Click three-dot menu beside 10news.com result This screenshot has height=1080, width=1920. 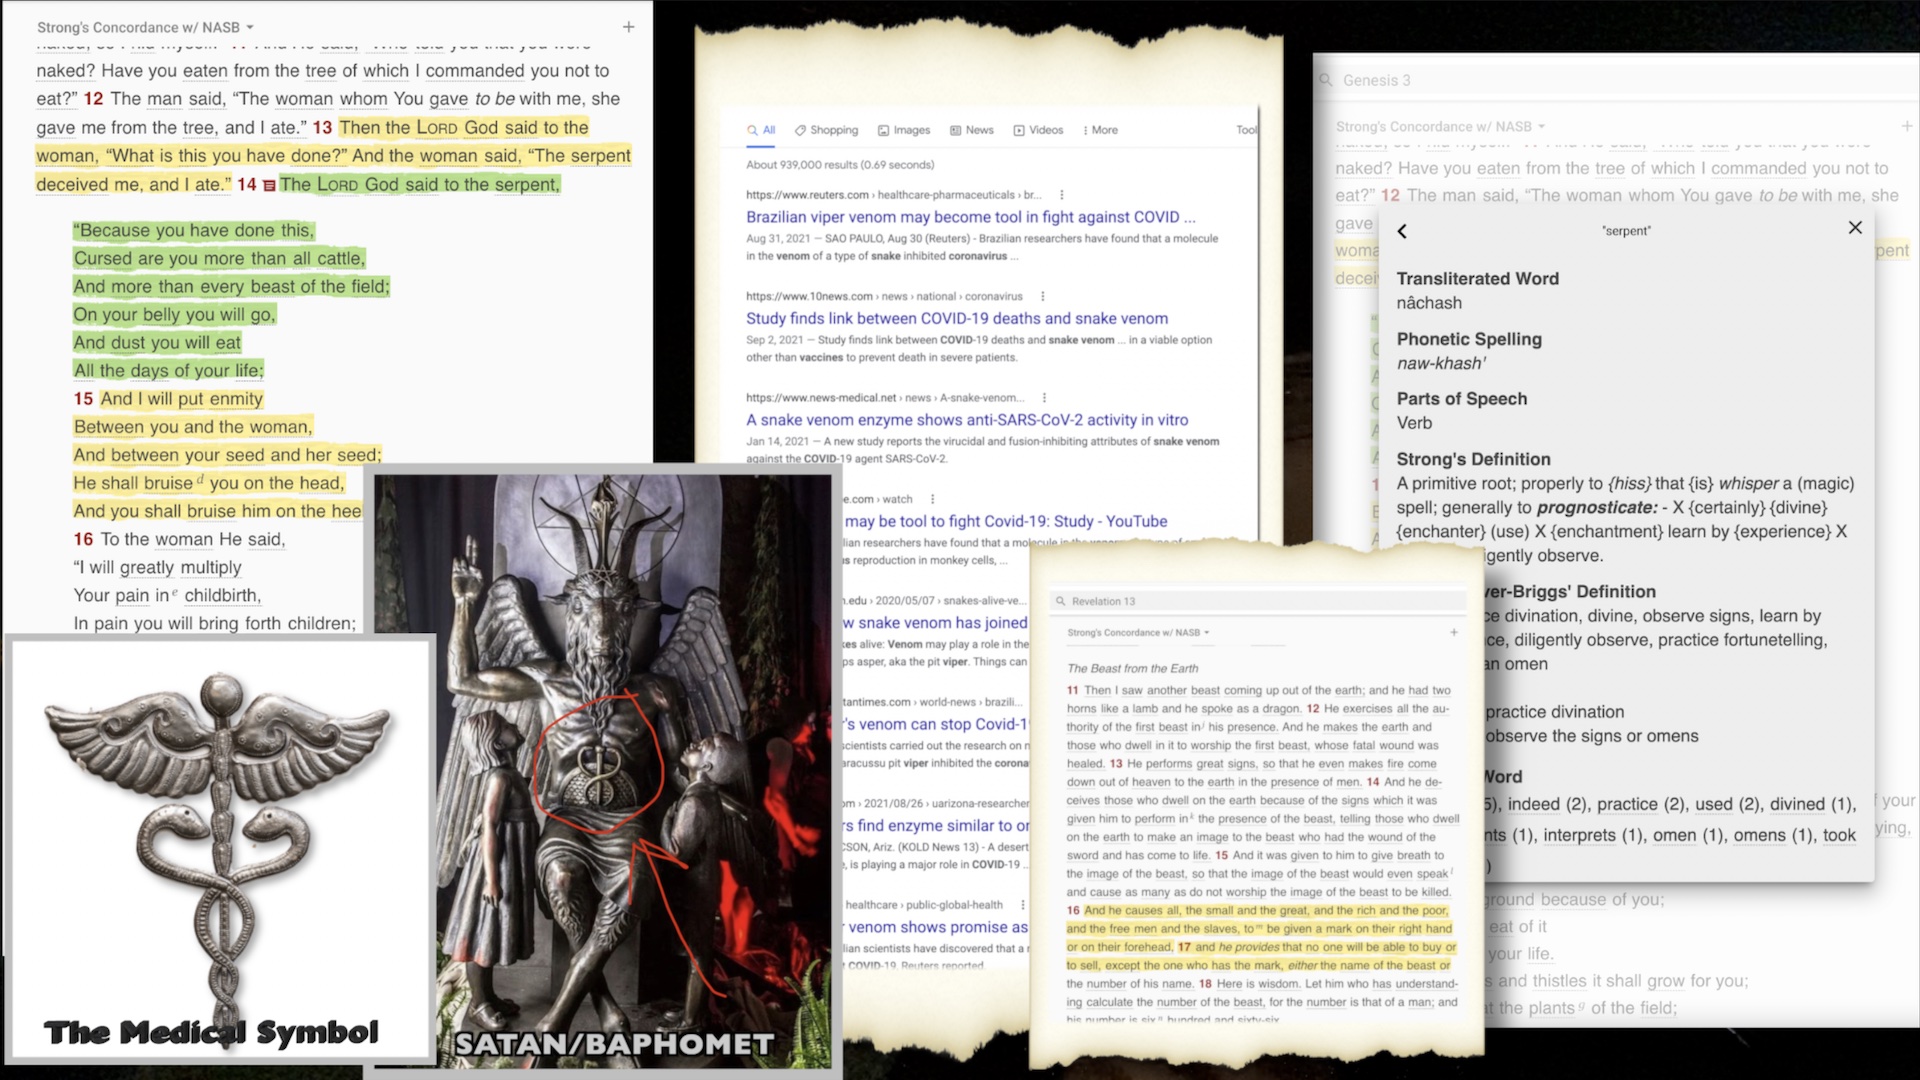[x=1043, y=296]
